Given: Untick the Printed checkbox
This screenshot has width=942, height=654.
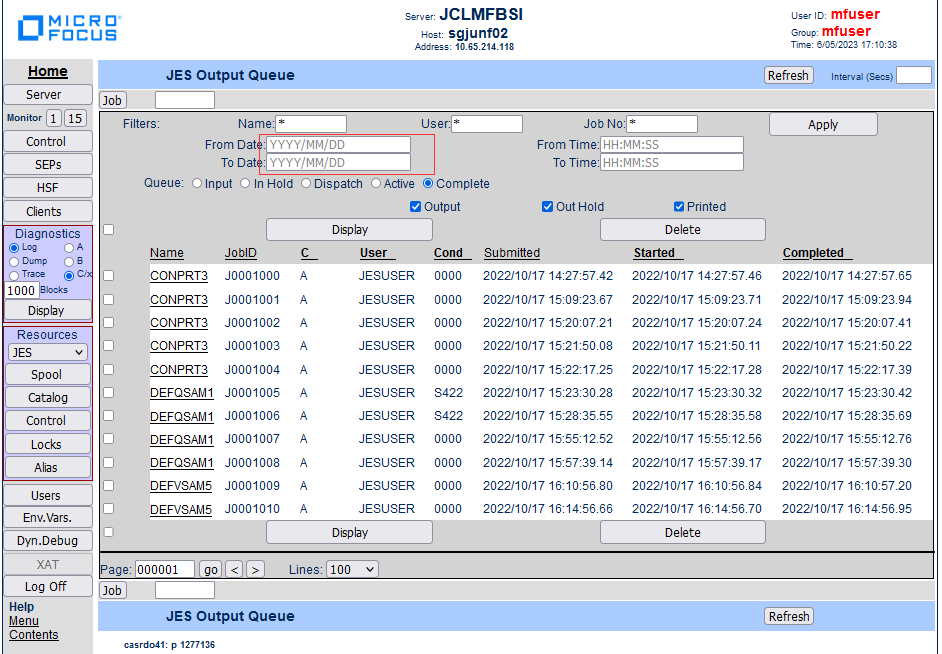Looking at the screenshot, I should pos(679,207).
